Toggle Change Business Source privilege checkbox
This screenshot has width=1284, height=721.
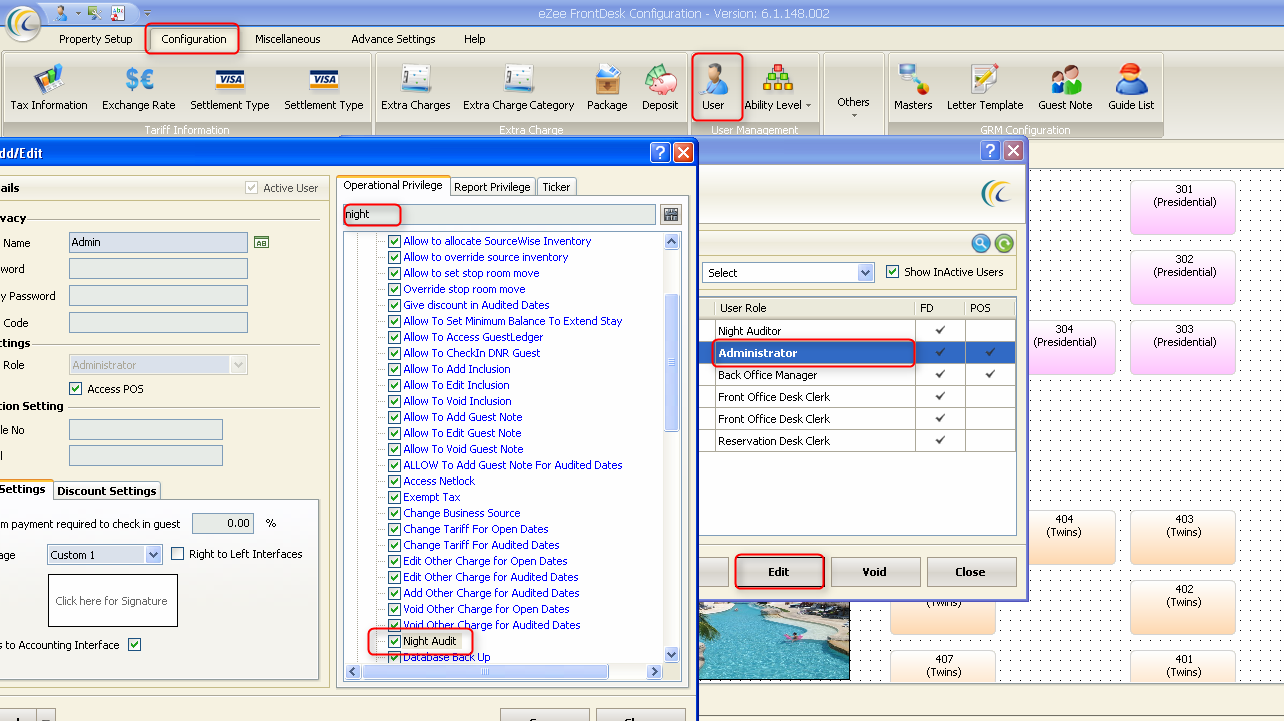pos(395,513)
